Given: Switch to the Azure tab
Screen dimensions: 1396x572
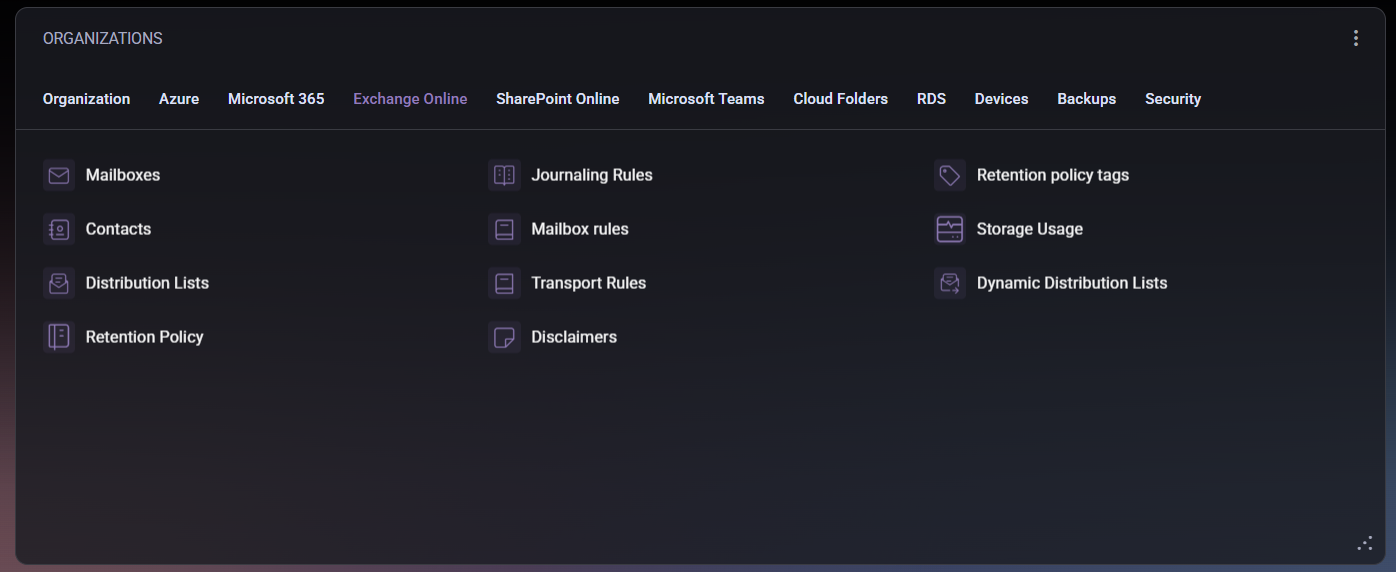Looking at the screenshot, I should point(179,99).
